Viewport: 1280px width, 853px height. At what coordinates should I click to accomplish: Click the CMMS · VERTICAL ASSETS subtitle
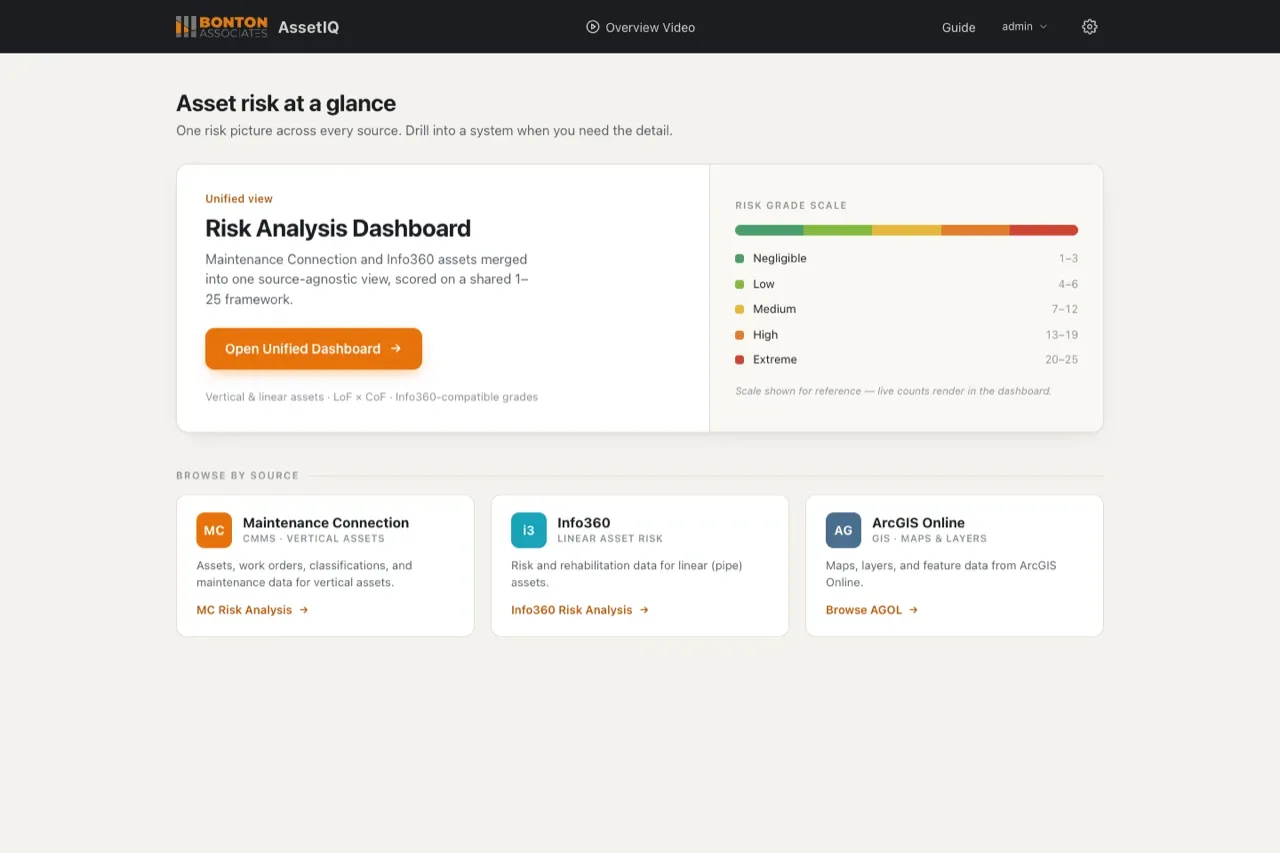point(314,538)
